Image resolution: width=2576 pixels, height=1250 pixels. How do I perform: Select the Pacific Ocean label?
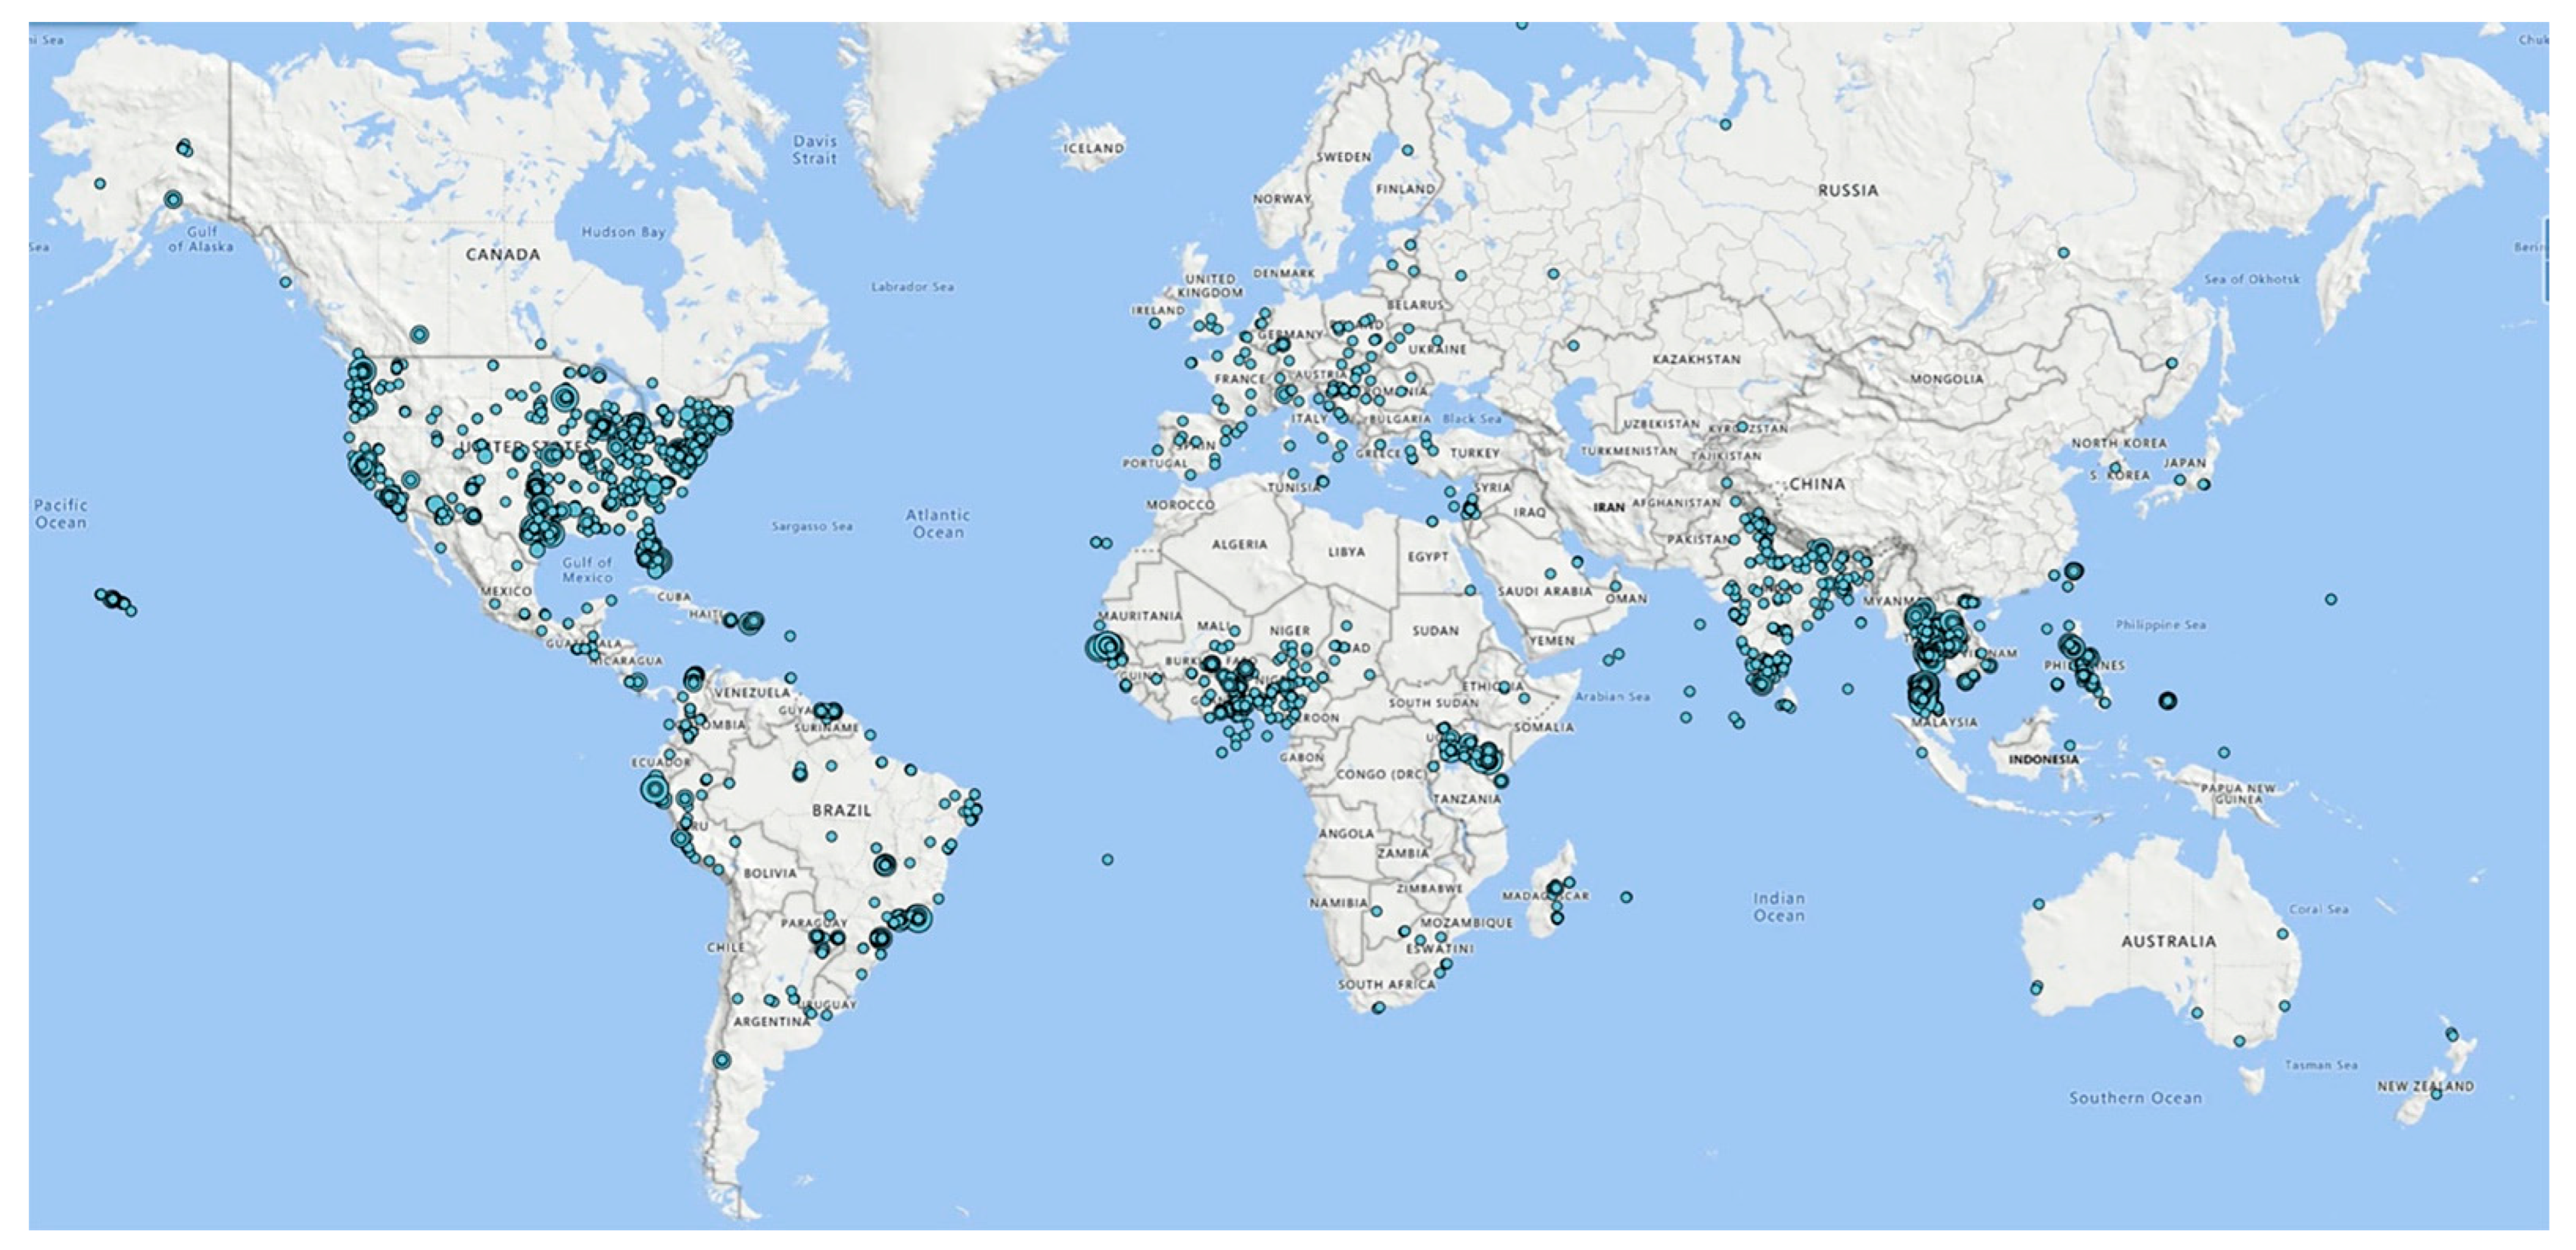61,514
